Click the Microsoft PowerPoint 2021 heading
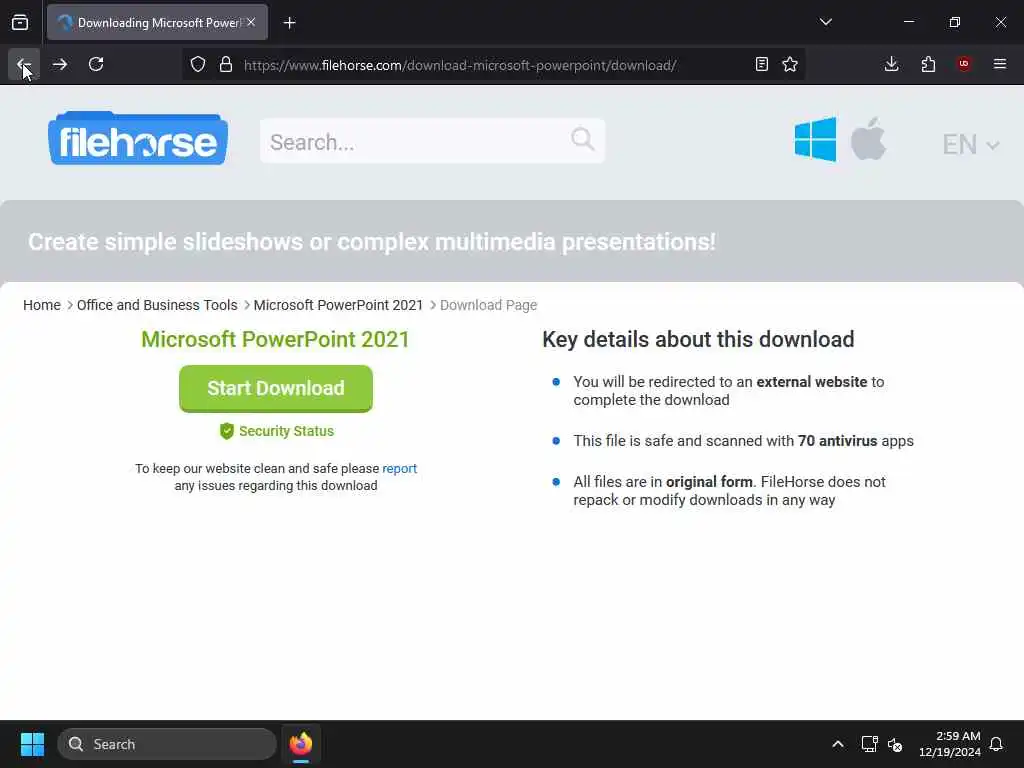This screenshot has height=768, width=1024. point(276,340)
